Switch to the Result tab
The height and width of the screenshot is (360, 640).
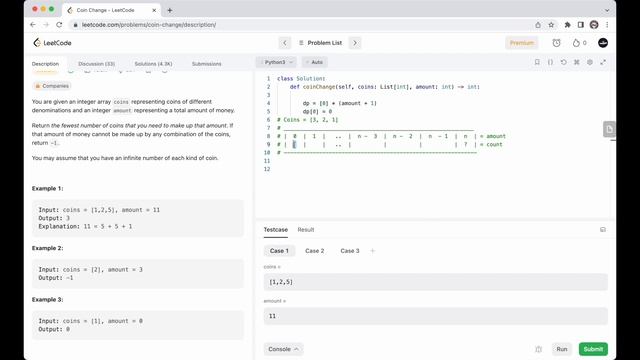click(306, 230)
